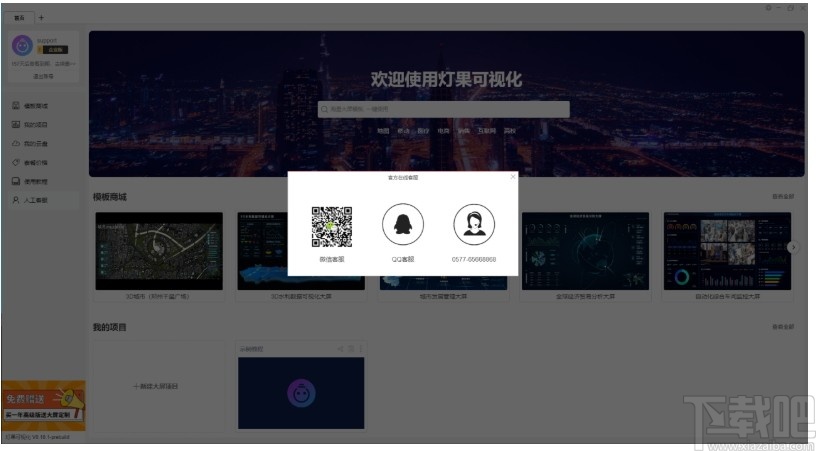Click the WeChat QR code image
This screenshot has height=451, width=818.
click(332, 227)
